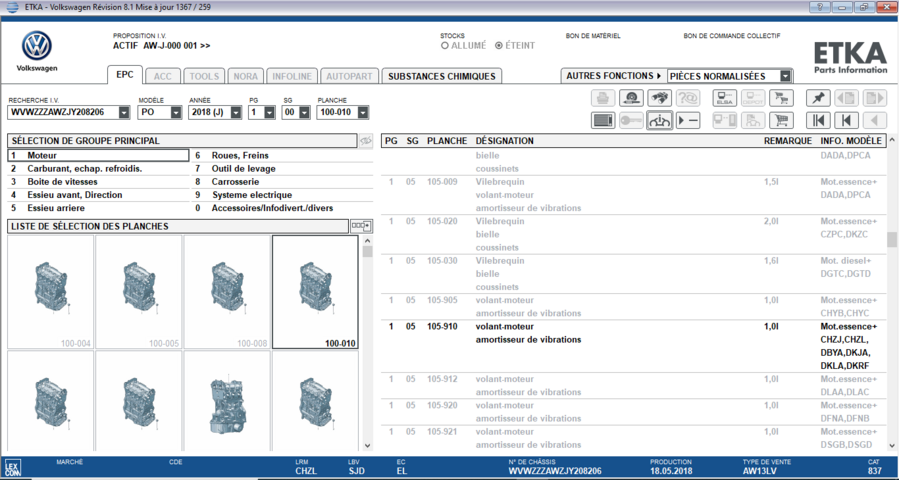Click the pushpin icon
899x480 pixels.
coord(818,98)
